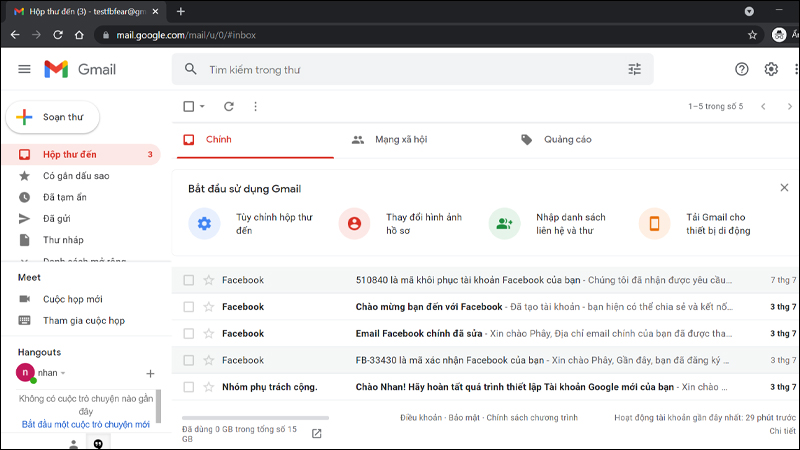Open the support help question mark icon
This screenshot has width=800, height=450.
click(x=741, y=69)
